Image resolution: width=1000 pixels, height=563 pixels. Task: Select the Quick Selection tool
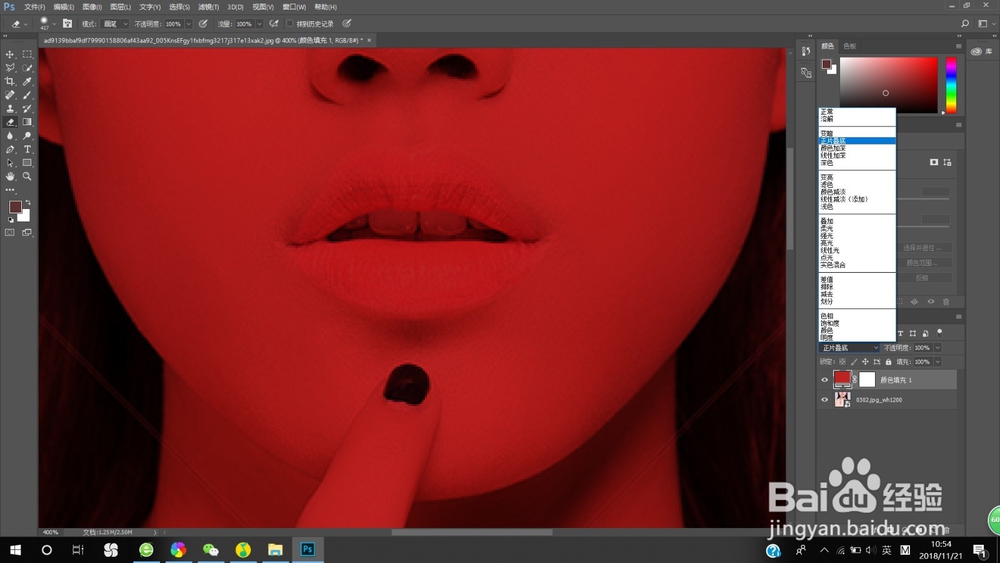pos(27,68)
